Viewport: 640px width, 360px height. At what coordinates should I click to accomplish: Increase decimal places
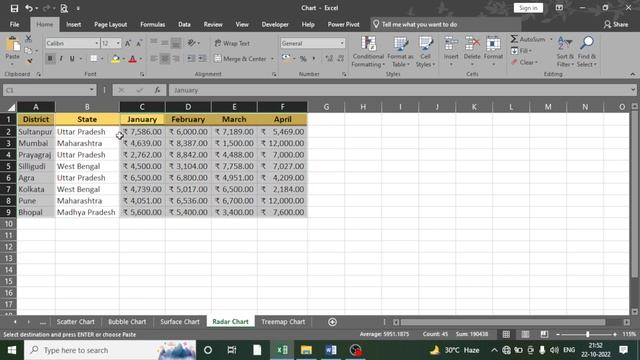(329, 59)
